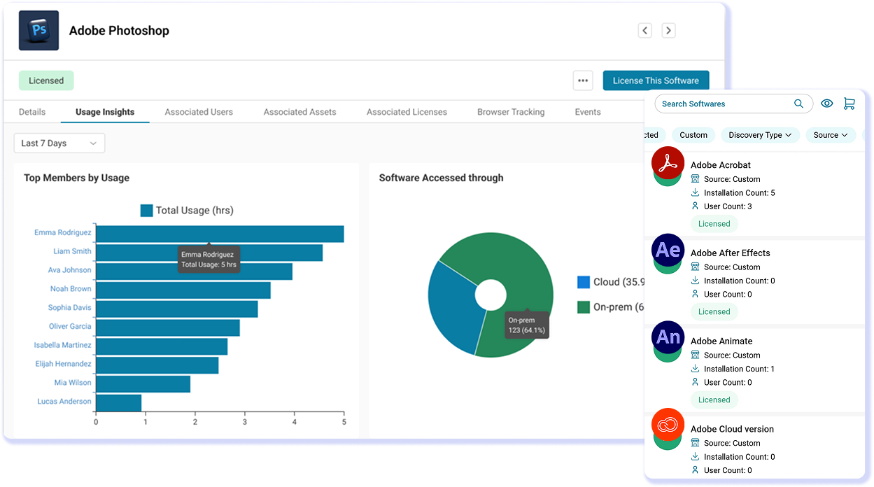Go to previous software with left chevron
This screenshot has height=487, width=874.
pyautogui.click(x=645, y=30)
